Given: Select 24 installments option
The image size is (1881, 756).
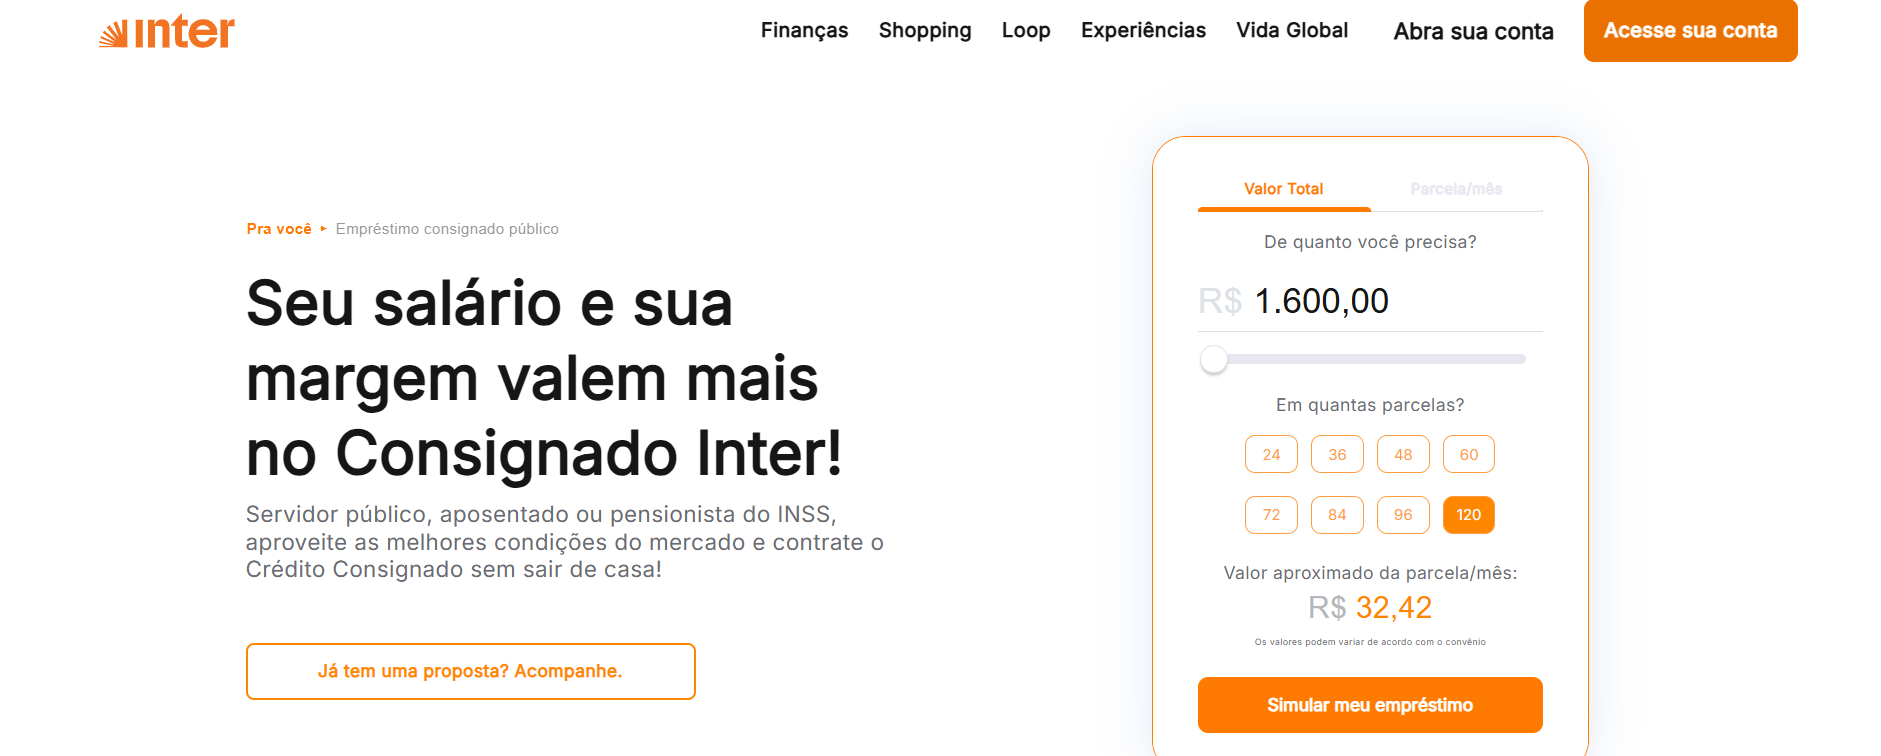Looking at the screenshot, I should tap(1271, 454).
